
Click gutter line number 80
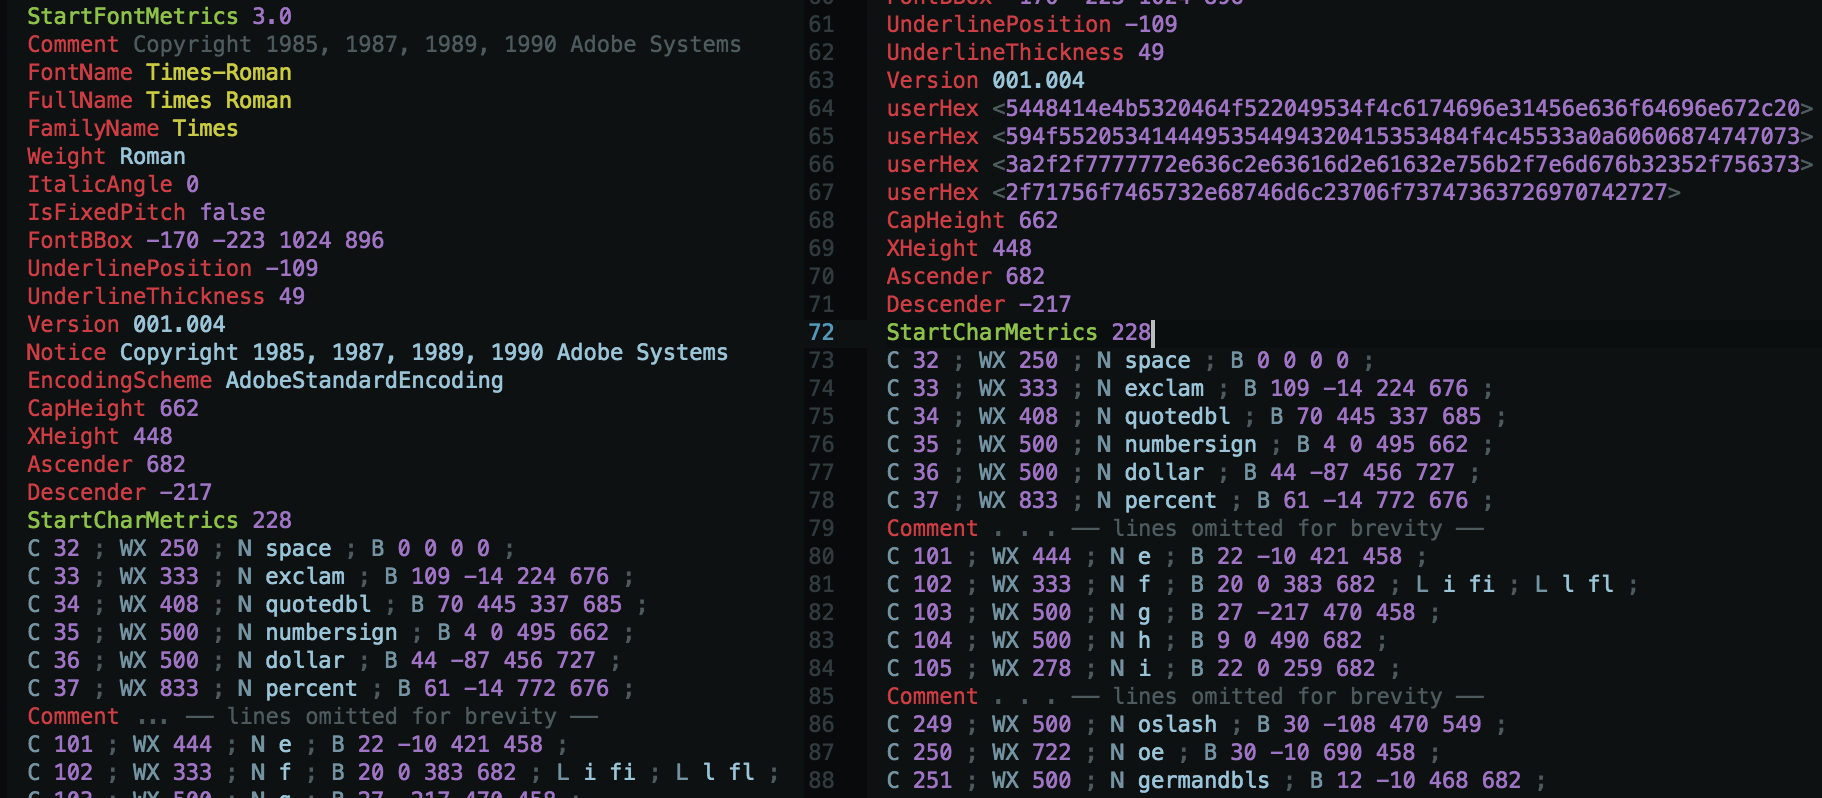(x=821, y=556)
